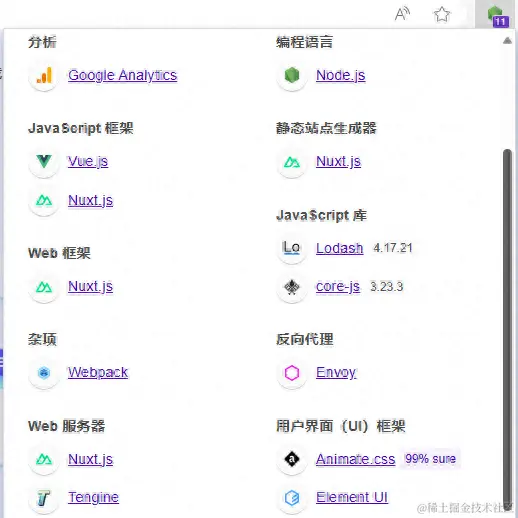Click the Vue.js logo icon
The height and width of the screenshot is (518, 518).
click(44, 161)
